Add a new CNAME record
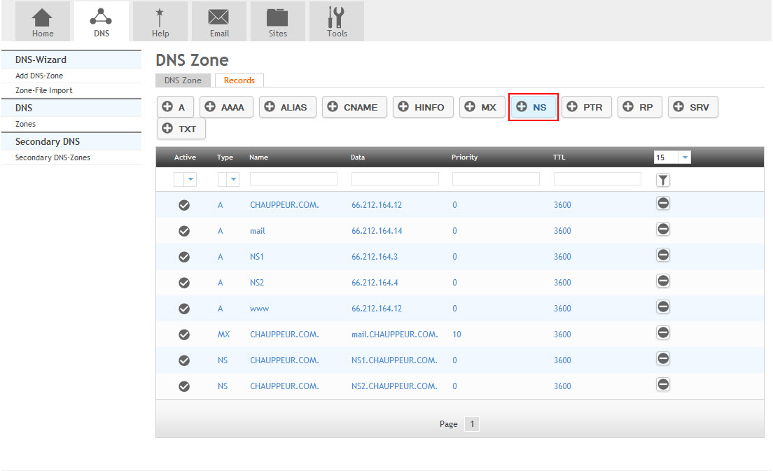Viewport: 773px width, 471px height. (354, 107)
